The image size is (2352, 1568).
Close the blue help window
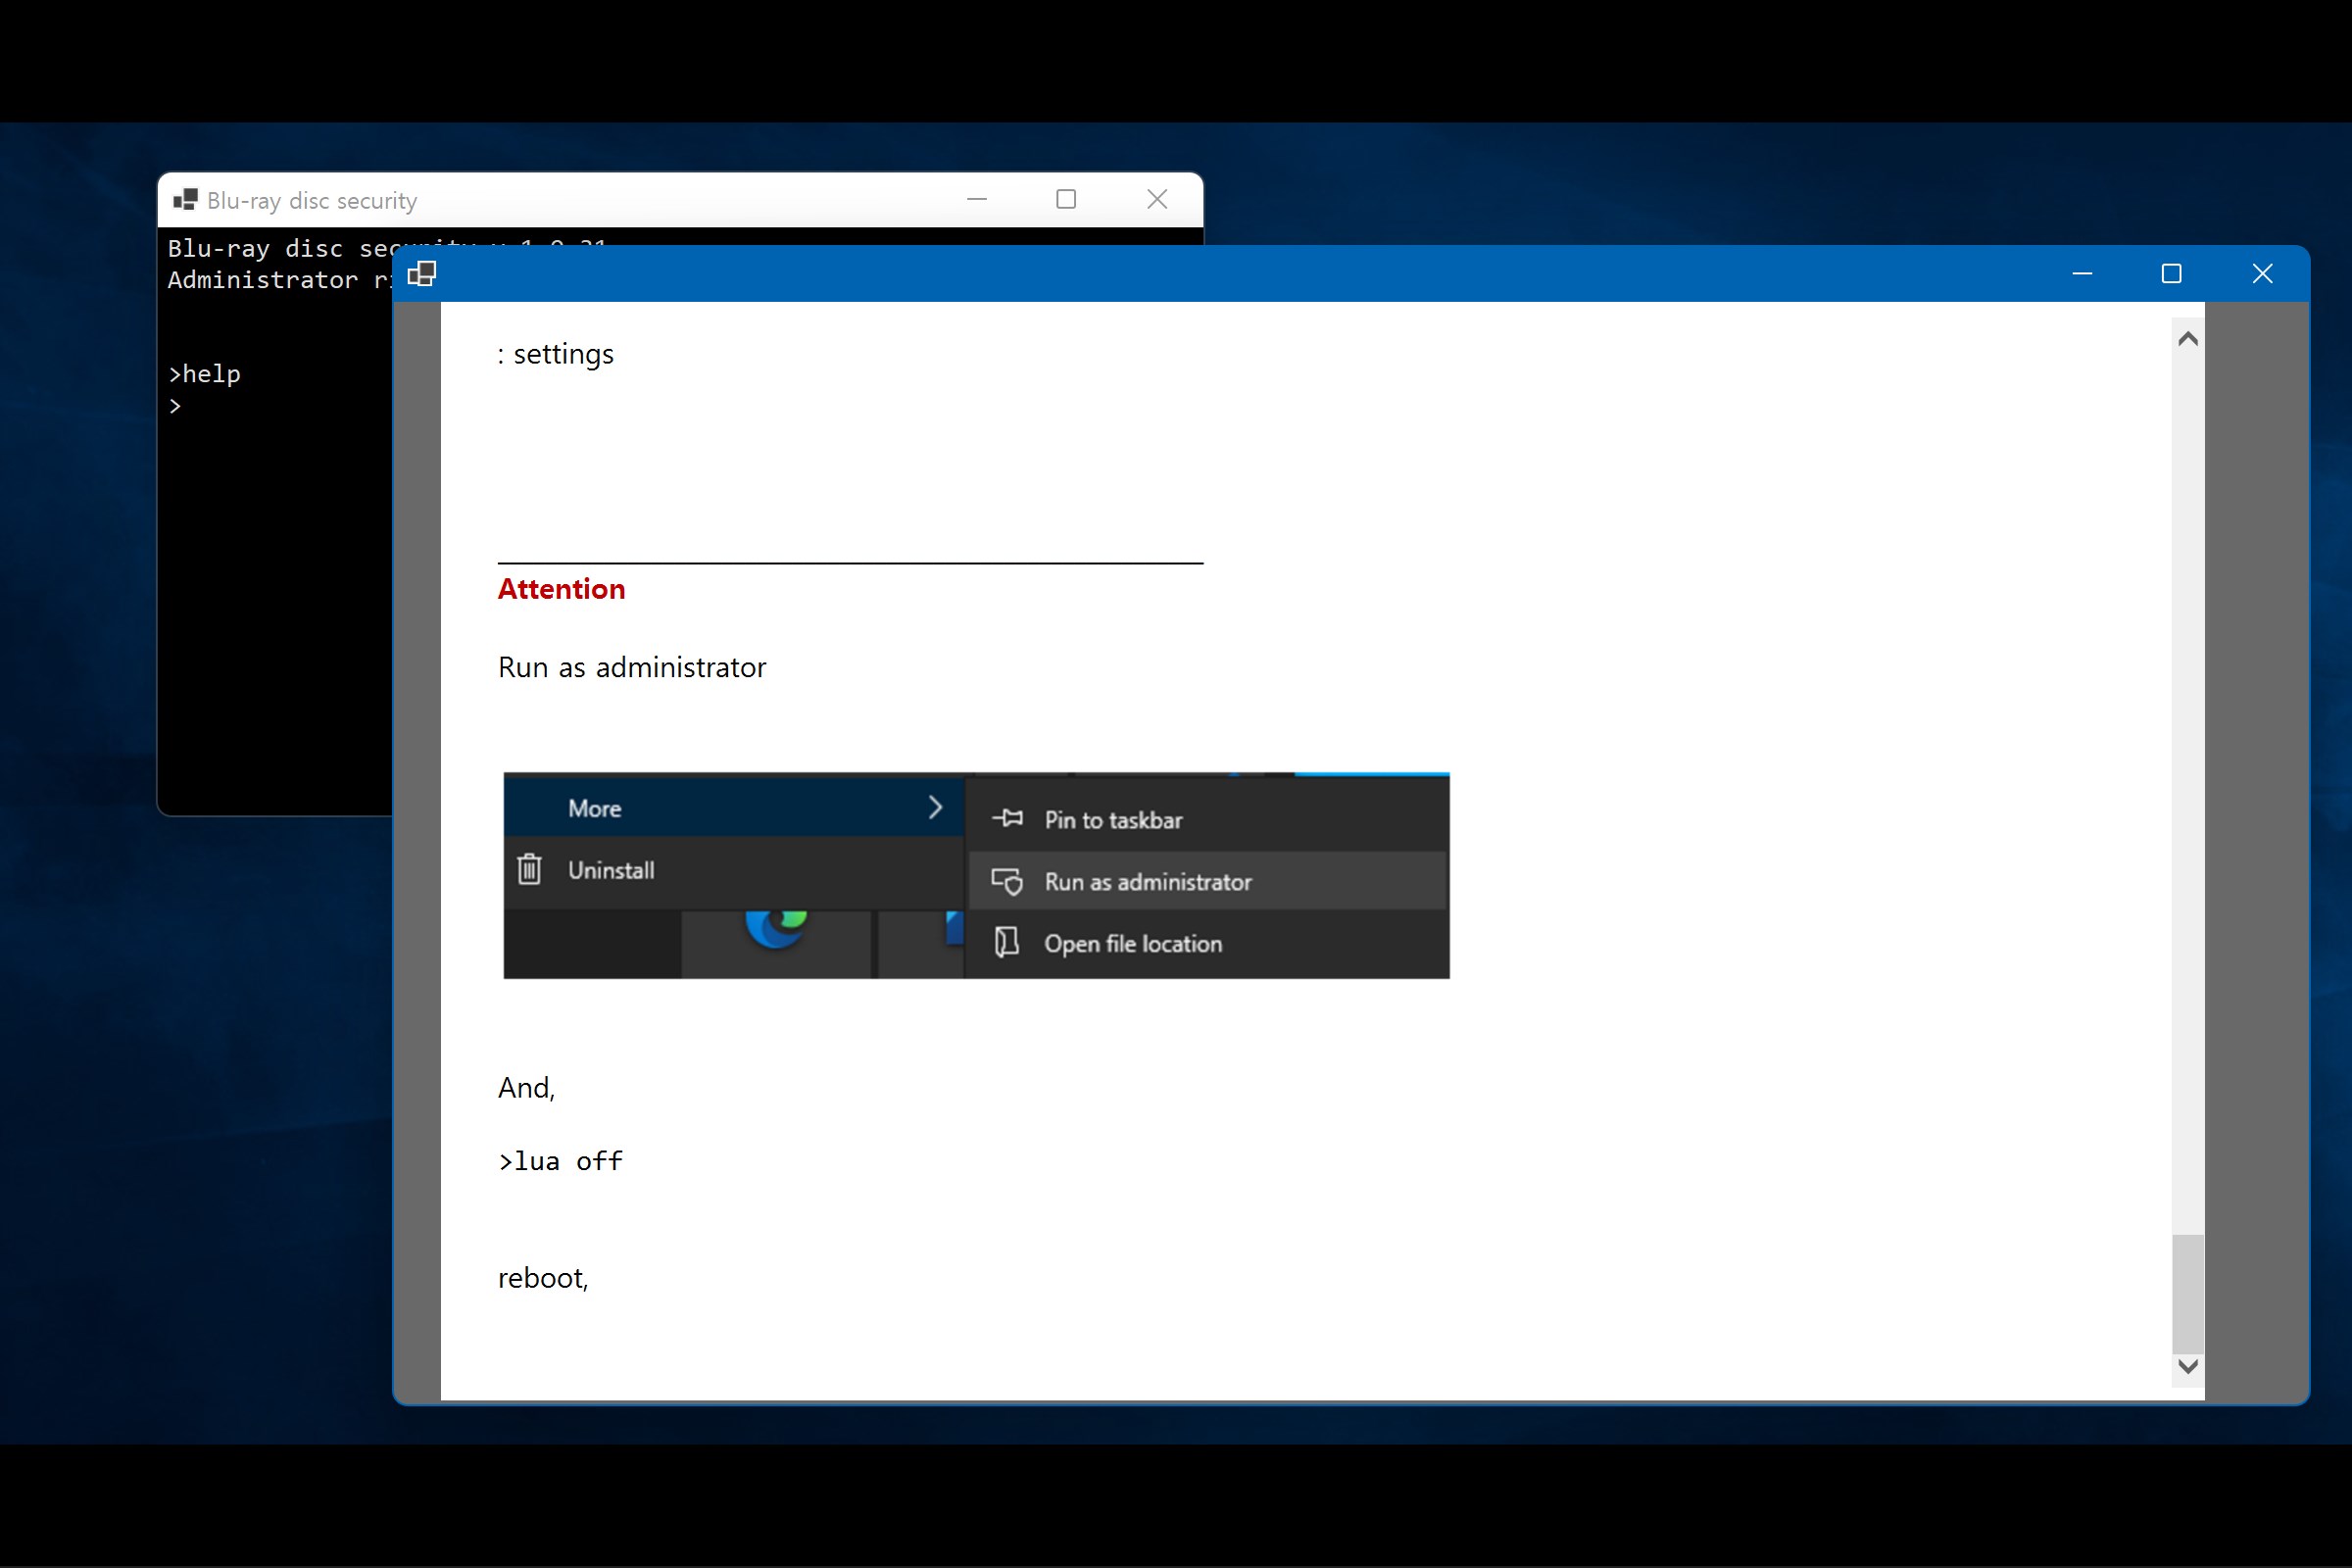click(2262, 274)
